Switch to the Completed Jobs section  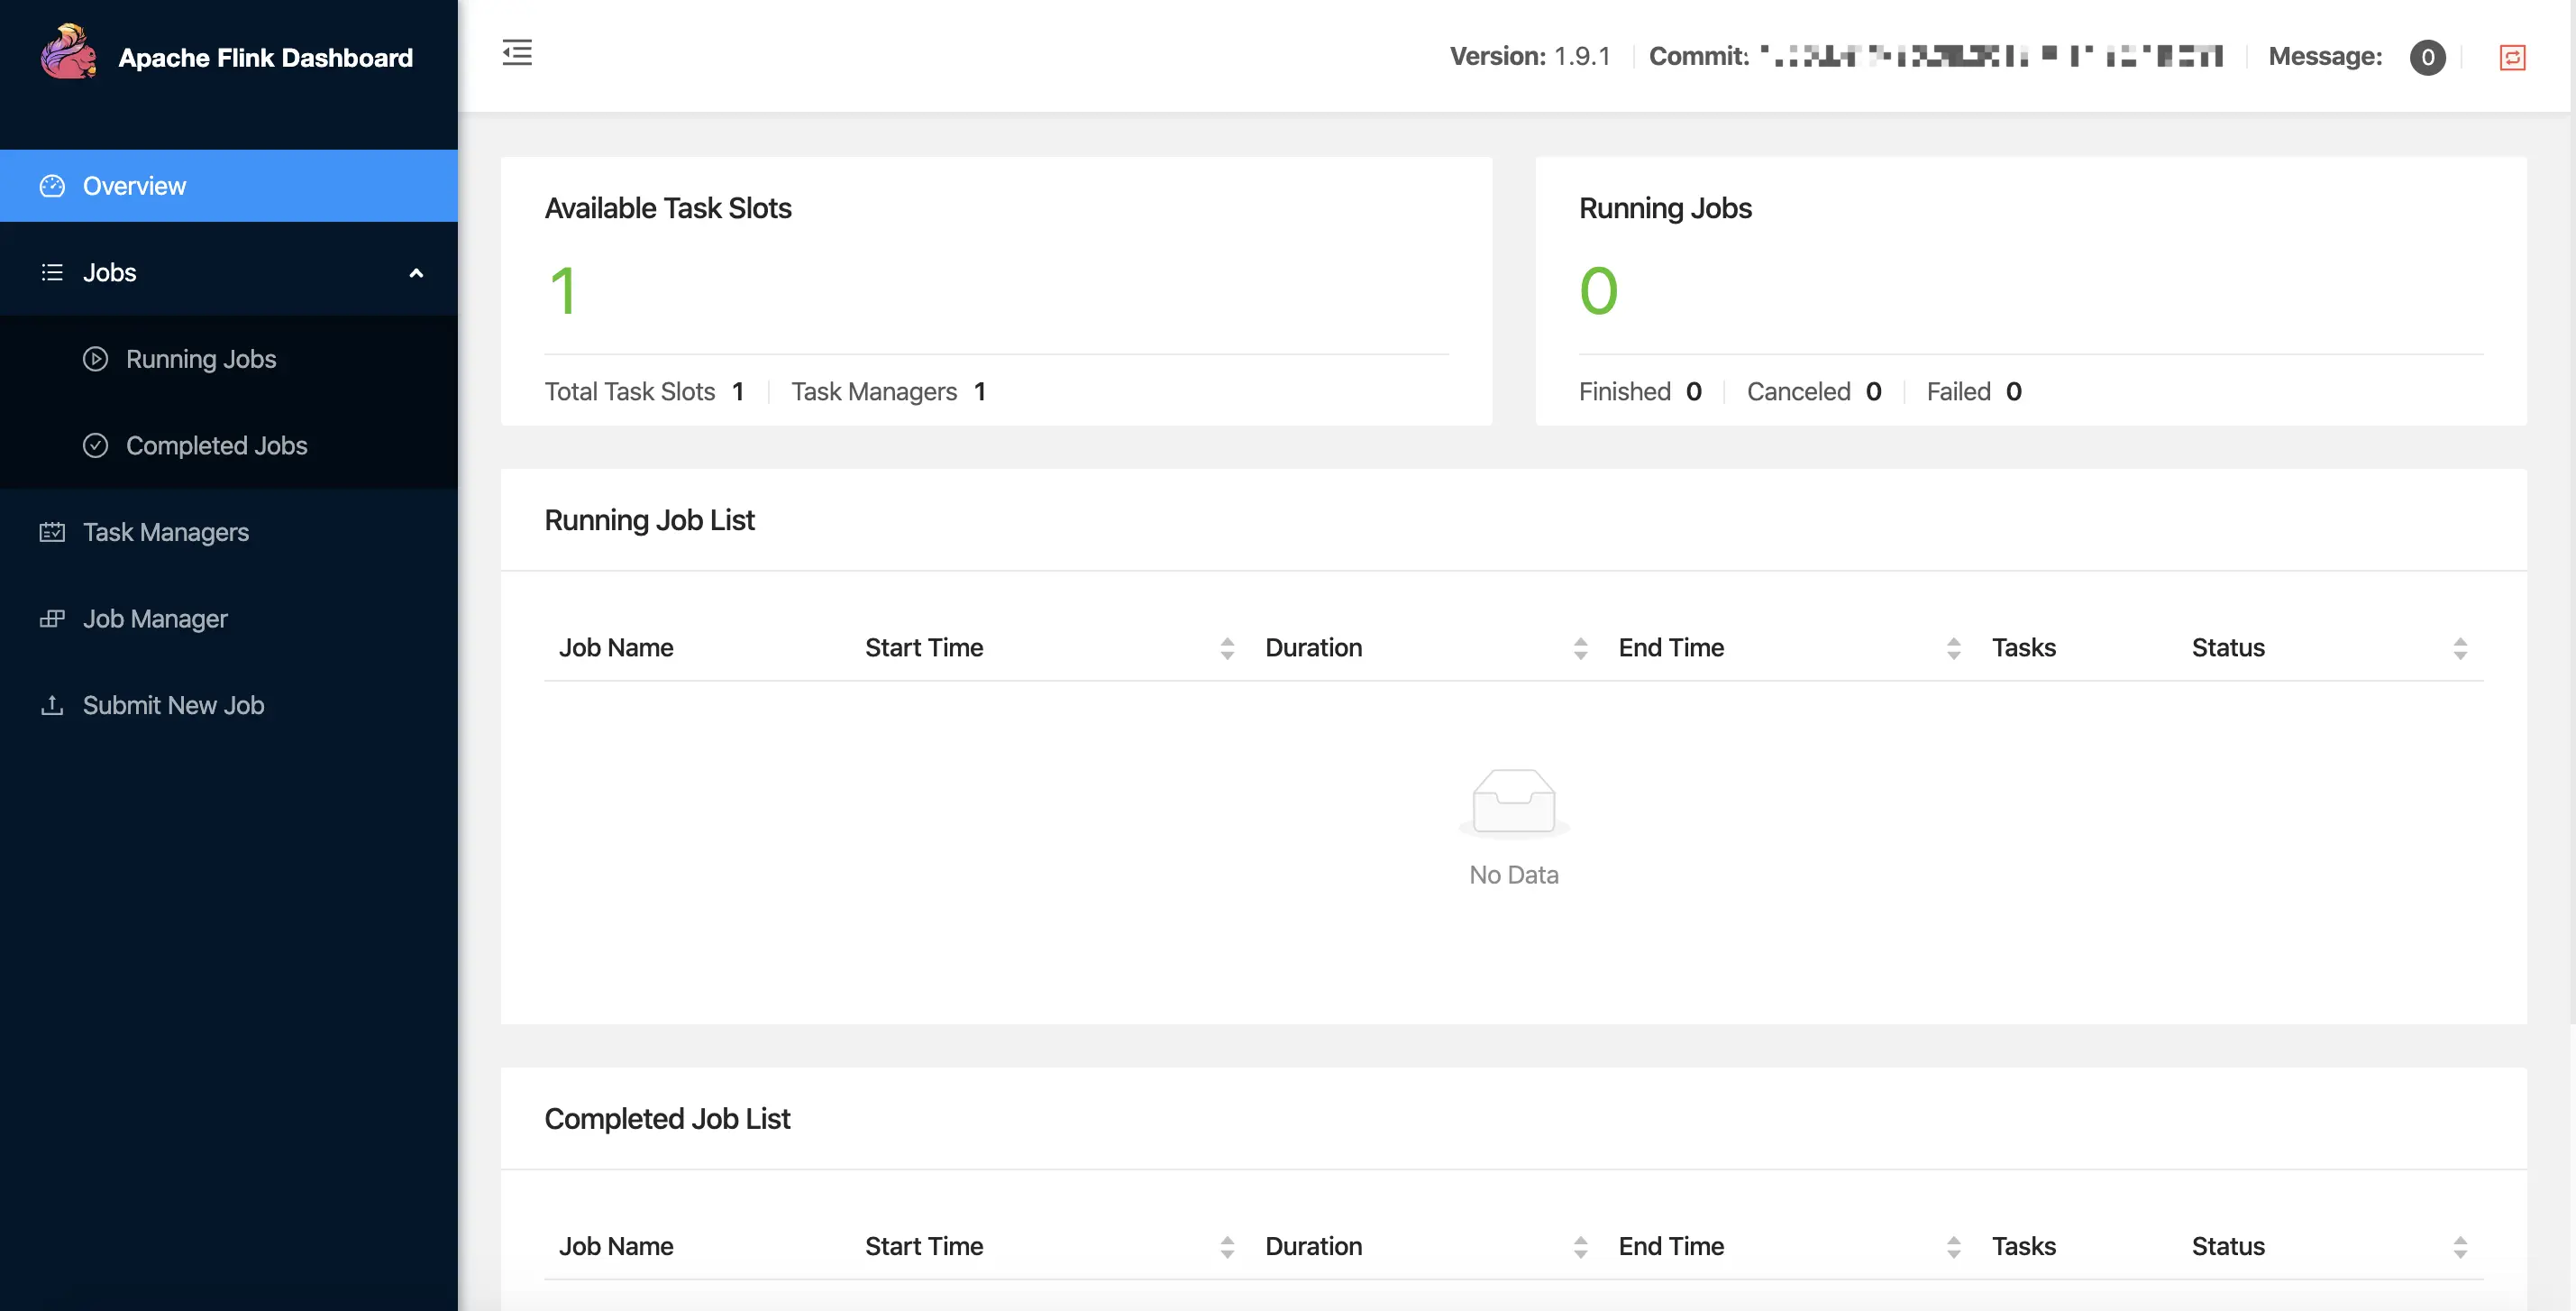216,445
